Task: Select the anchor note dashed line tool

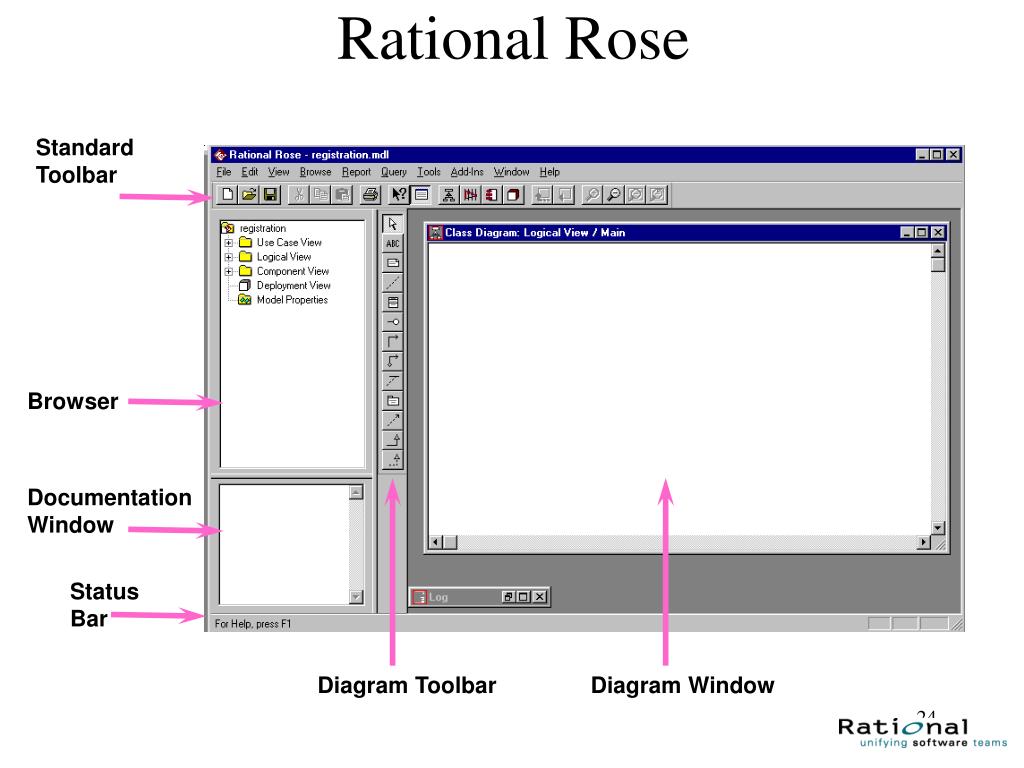Action: [x=392, y=283]
